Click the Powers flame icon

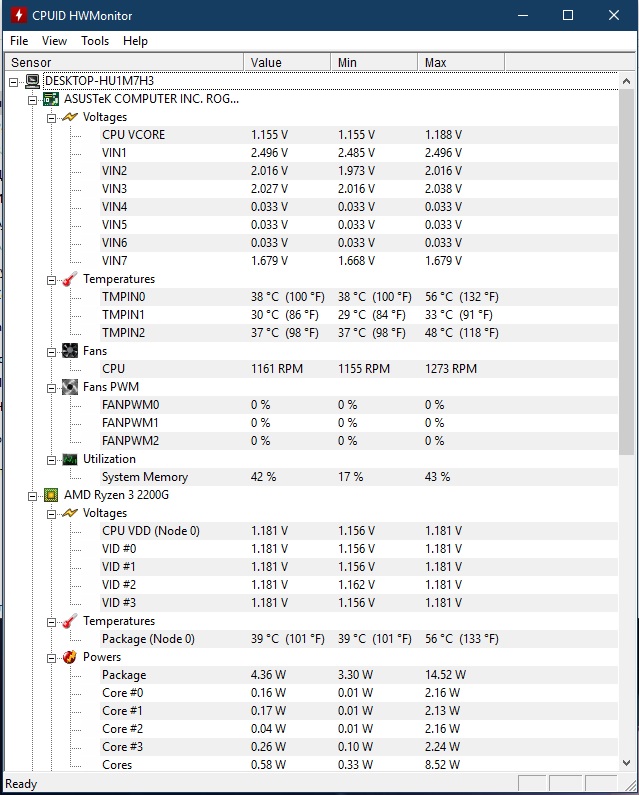coord(69,657)
